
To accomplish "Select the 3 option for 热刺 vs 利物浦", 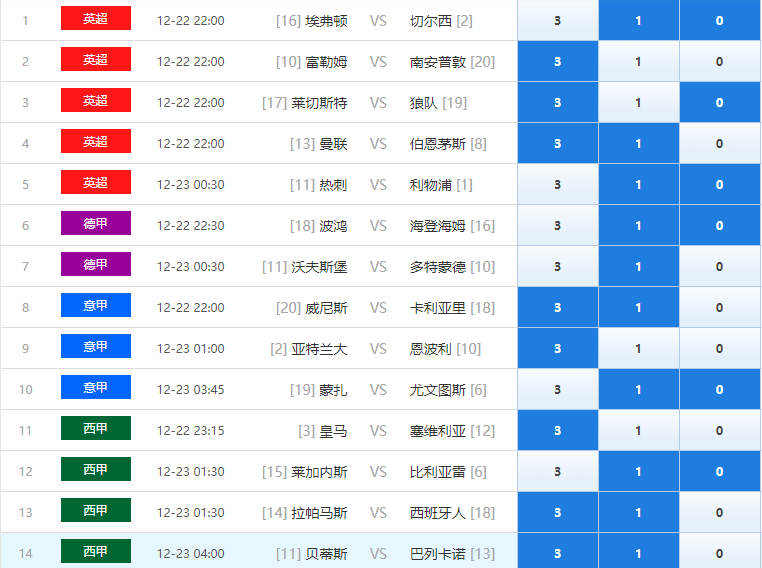I will click(558, 184).
